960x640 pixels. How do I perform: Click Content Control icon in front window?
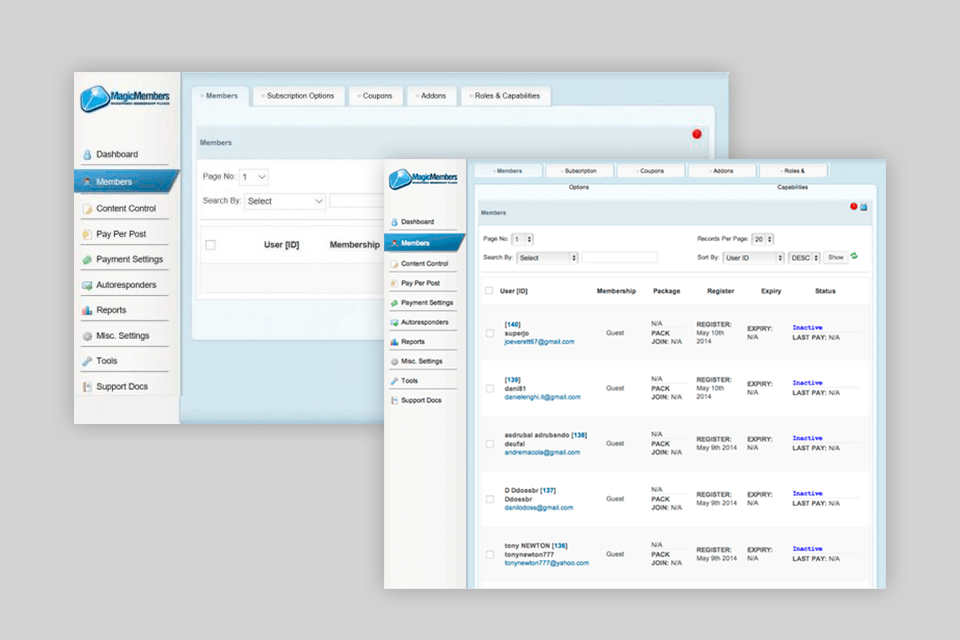click(394, 264)
